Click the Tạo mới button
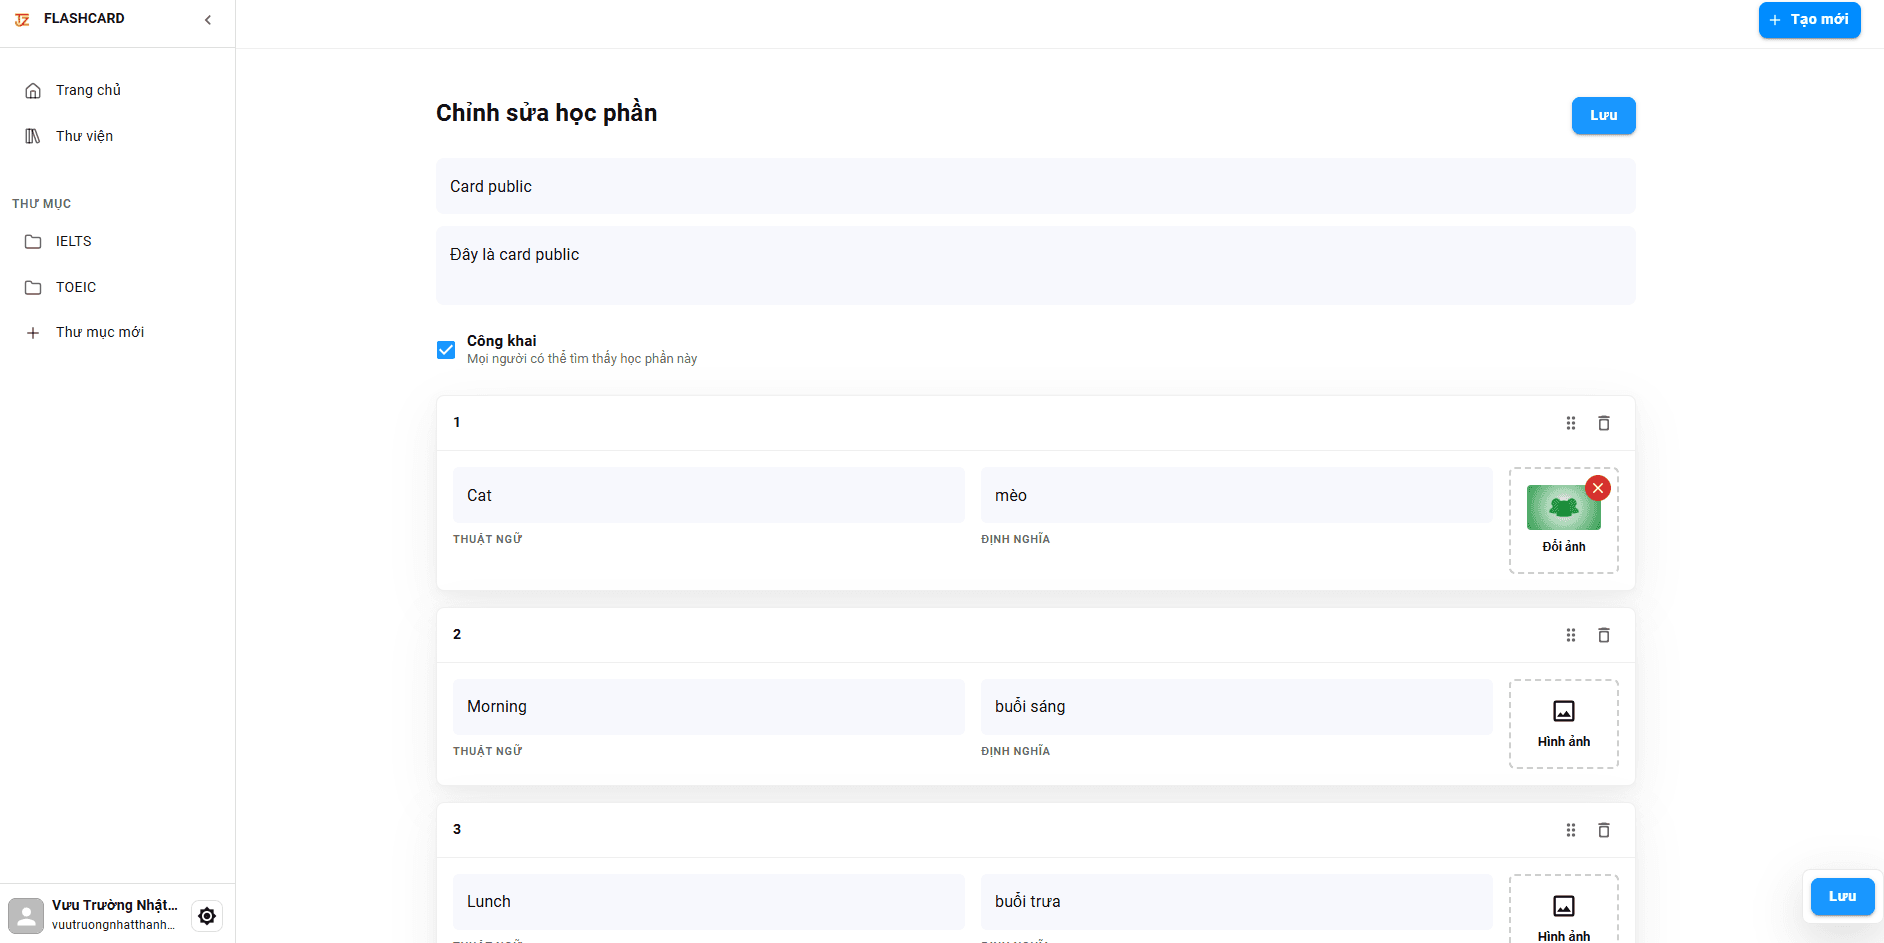Viewport: 1884px width, 943px height. tap(1809, 20)
